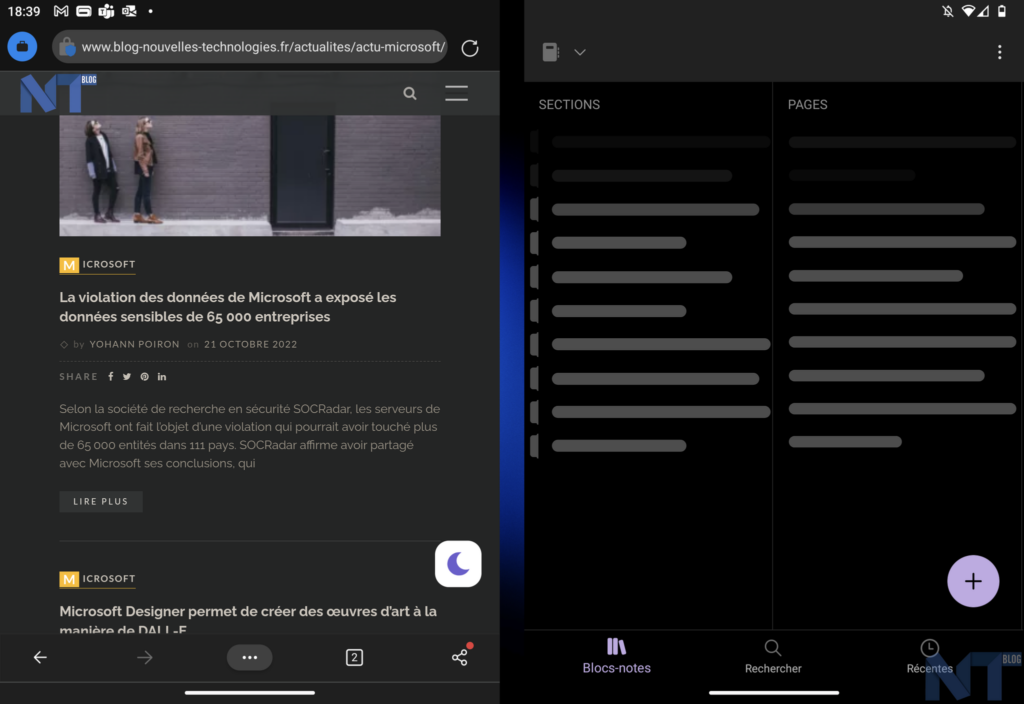Tap the Outlook notification icon in status bar
1024x704 pixels.
point(129,11)
